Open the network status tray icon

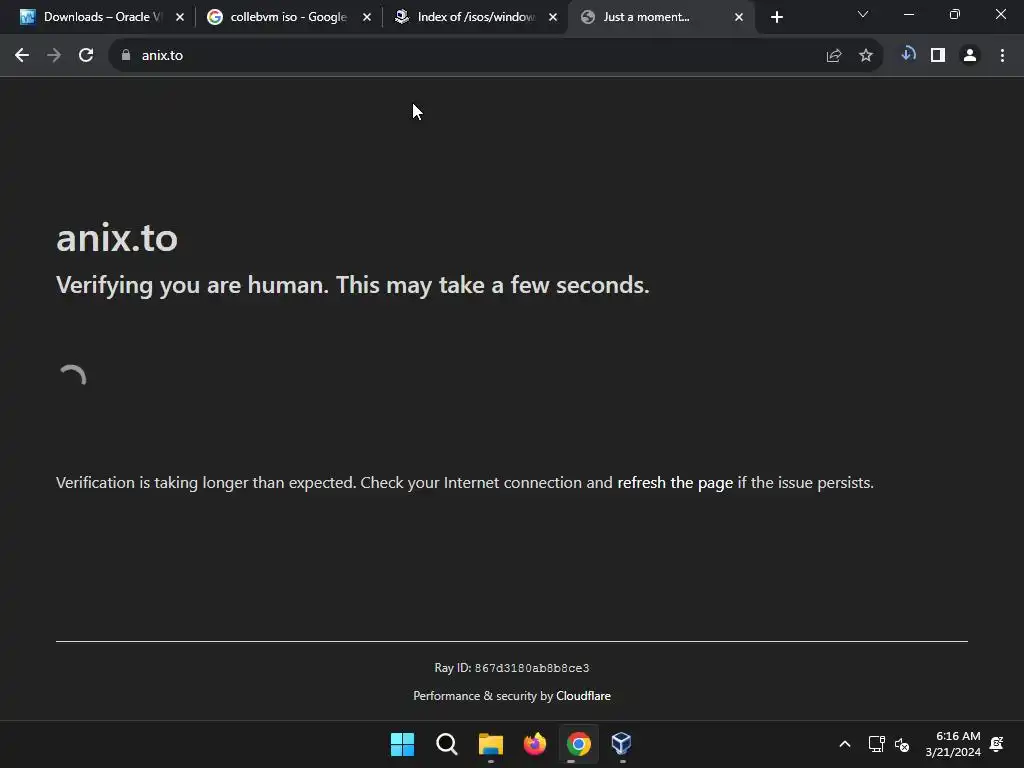876,744
